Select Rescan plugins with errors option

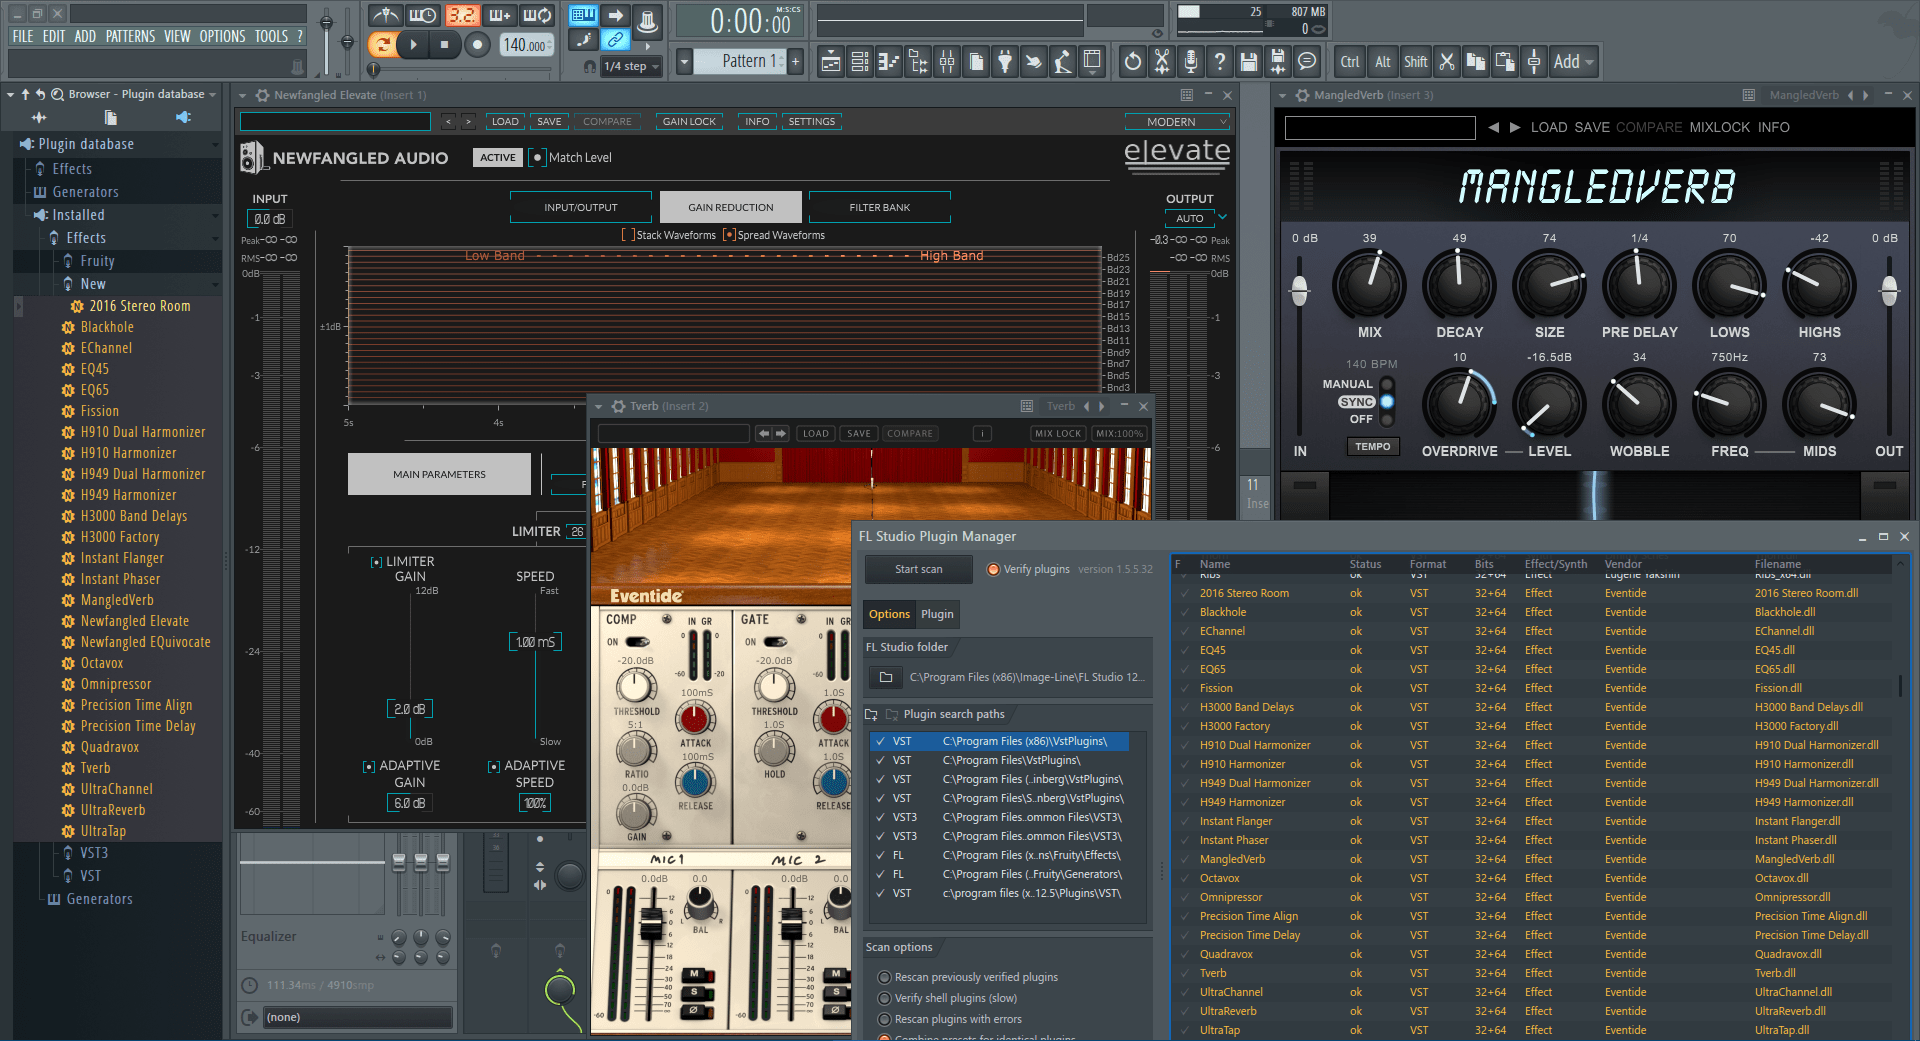point(884,1019)
